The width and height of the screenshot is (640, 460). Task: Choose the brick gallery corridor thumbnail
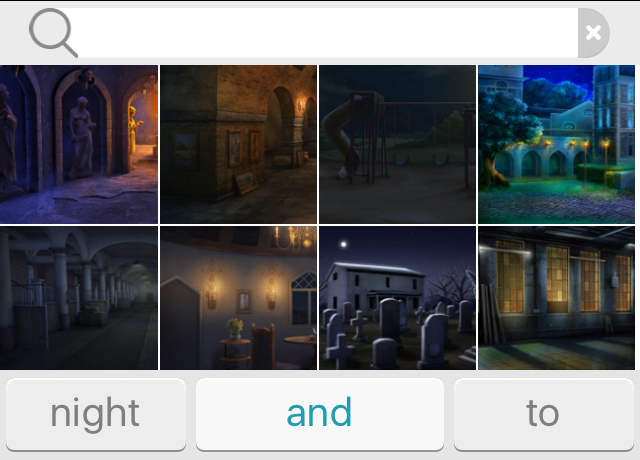[x=238, y=144]
